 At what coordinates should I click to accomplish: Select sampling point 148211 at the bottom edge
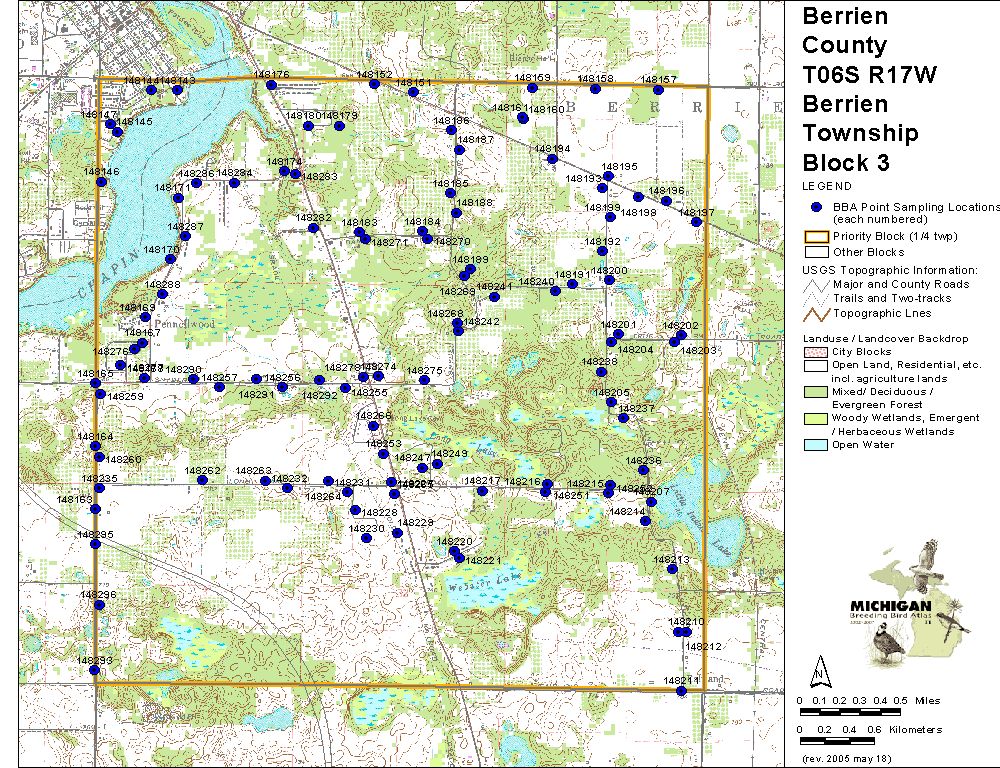[x=681, y=690]
